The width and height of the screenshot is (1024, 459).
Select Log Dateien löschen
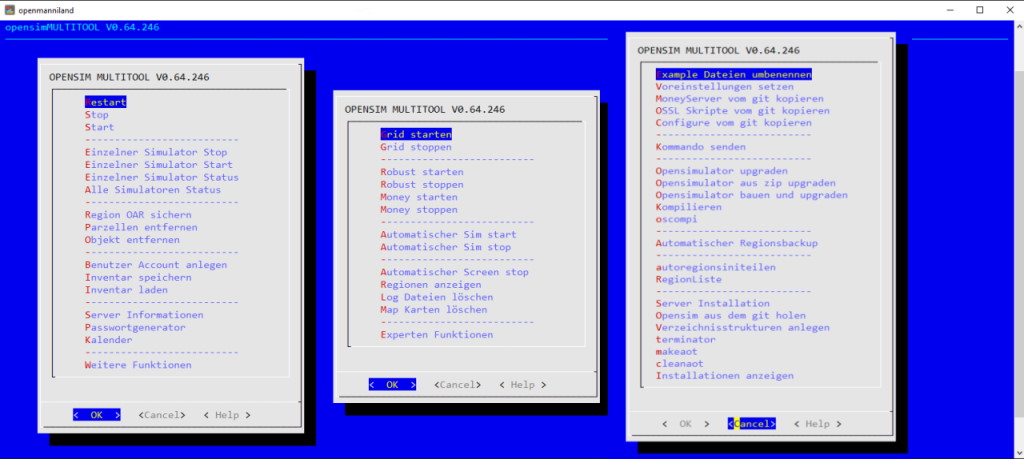436,297
